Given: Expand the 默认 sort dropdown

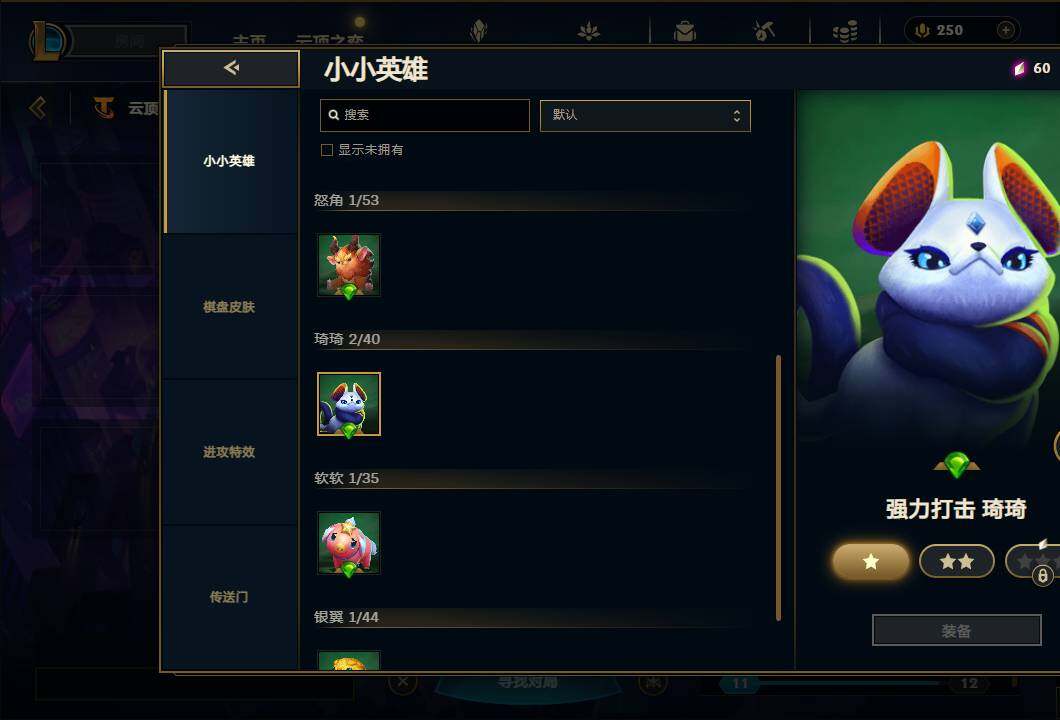Looking at the screenshot, I should (x=645, y=116).
